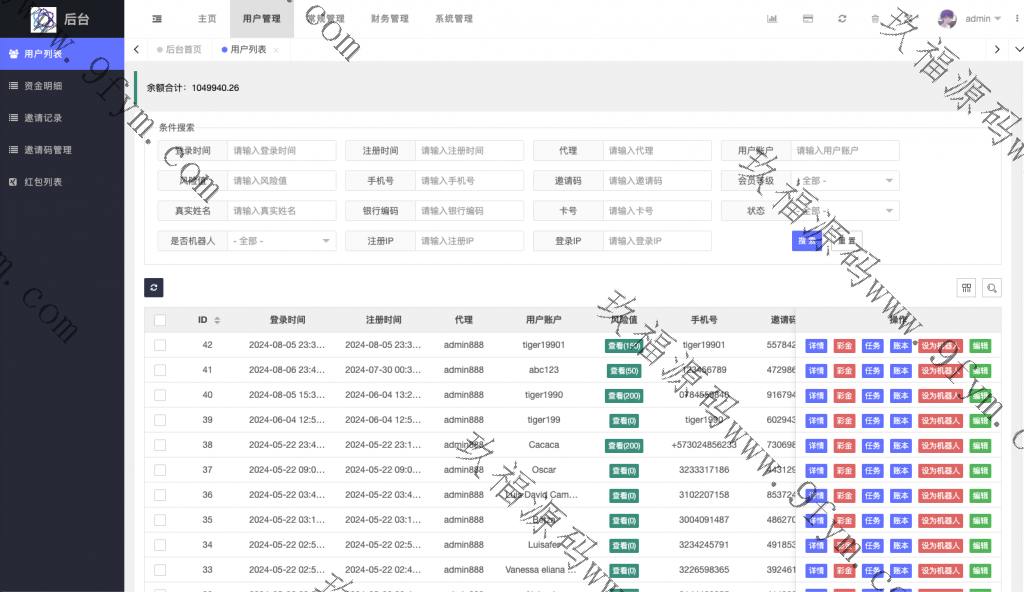Open 资金明细 in the sidebar
The image size is (1024, 592).
[x=43, y=86]
